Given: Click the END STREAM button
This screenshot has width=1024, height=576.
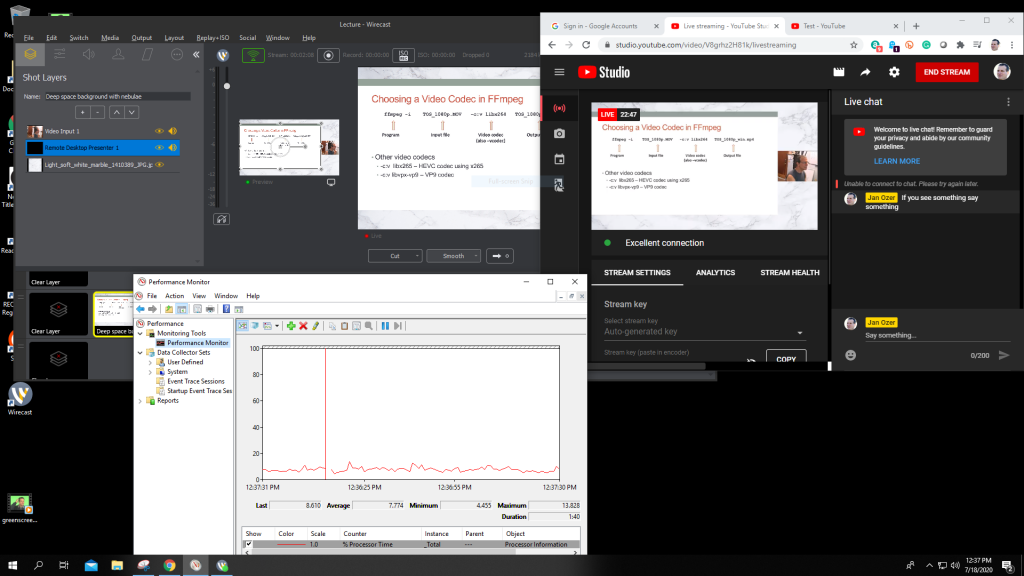Looking at the screenshot, I should pos(946,72).
